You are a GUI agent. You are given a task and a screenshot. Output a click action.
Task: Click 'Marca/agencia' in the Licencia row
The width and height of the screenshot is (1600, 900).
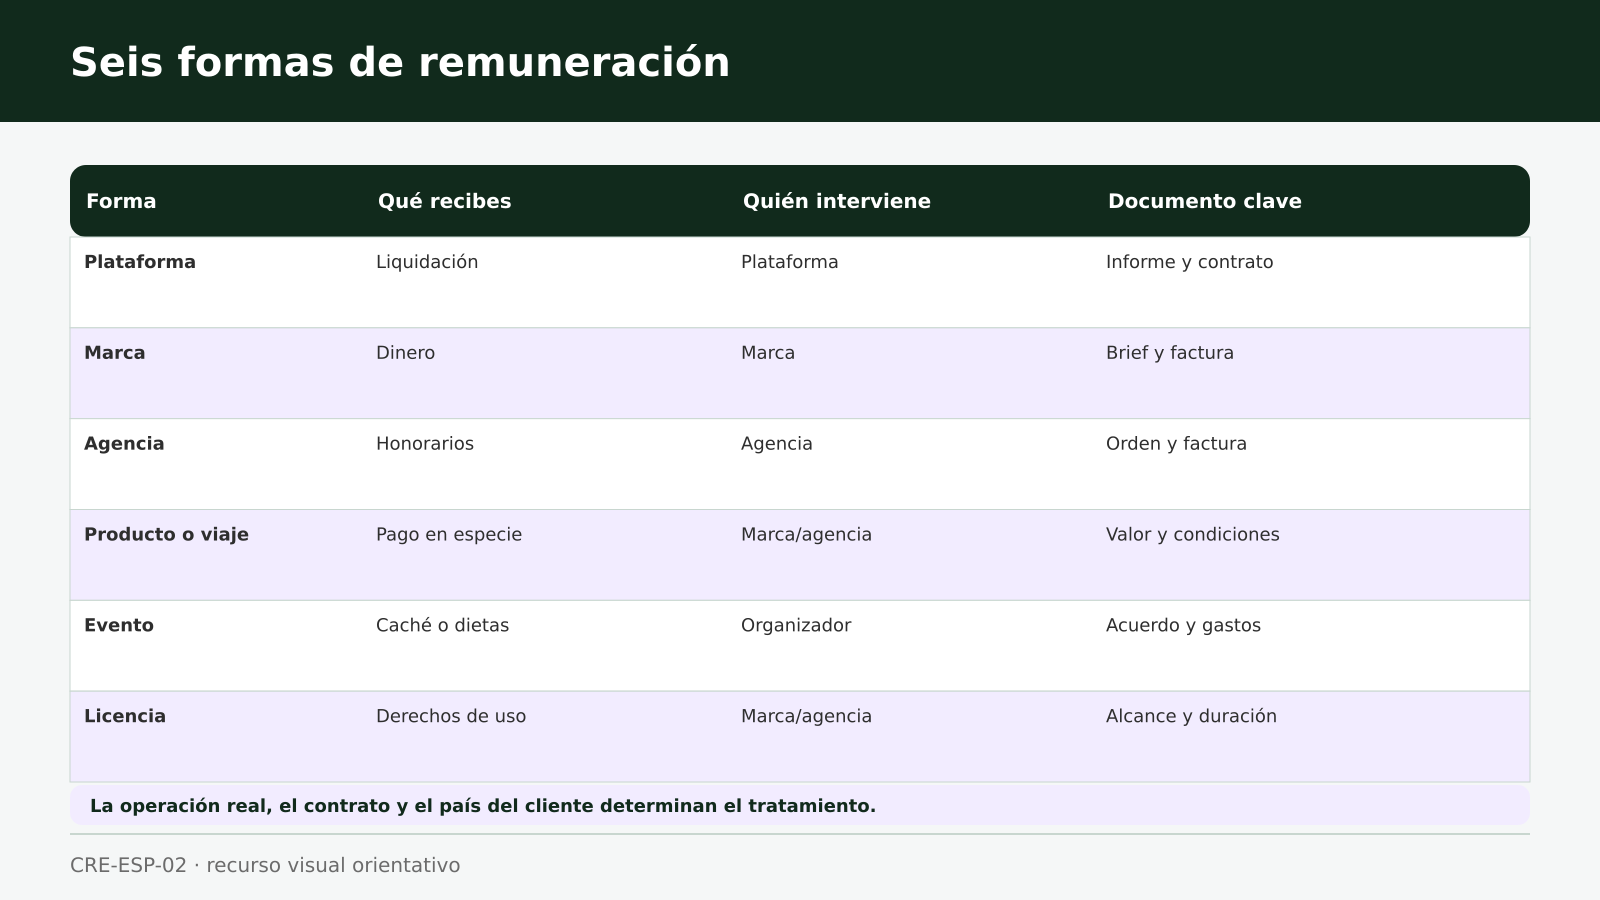click(806, 717)
